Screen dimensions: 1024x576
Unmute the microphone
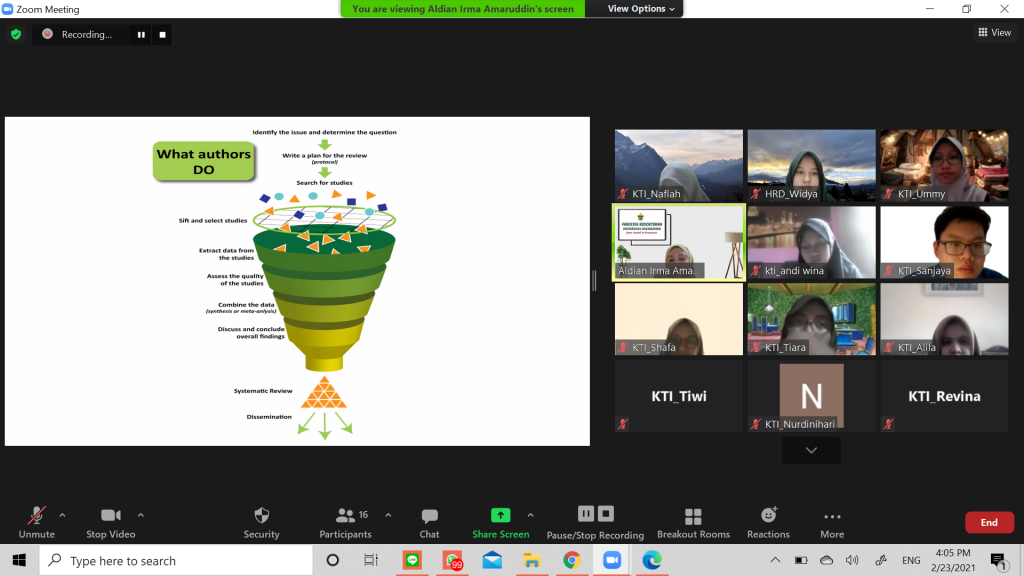point(37,523)
